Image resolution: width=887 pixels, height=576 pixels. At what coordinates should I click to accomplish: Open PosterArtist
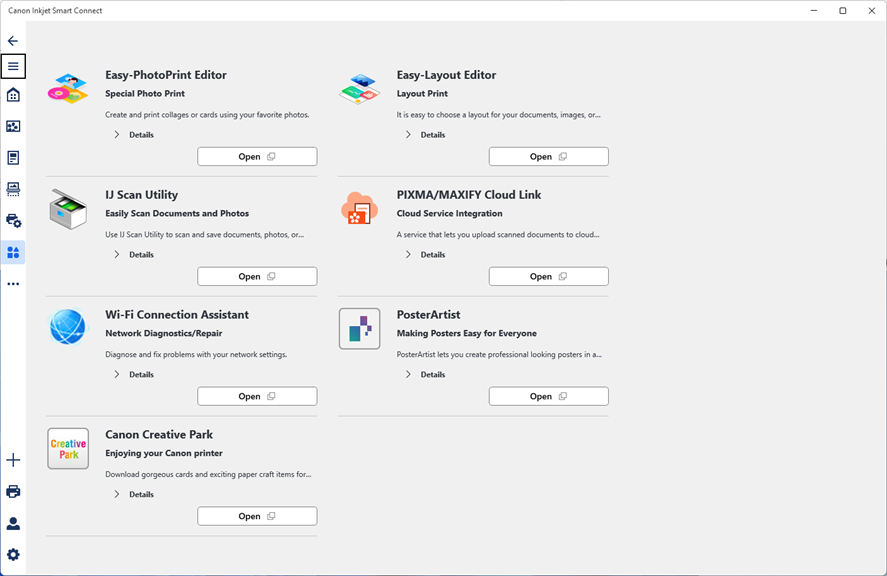549,397
